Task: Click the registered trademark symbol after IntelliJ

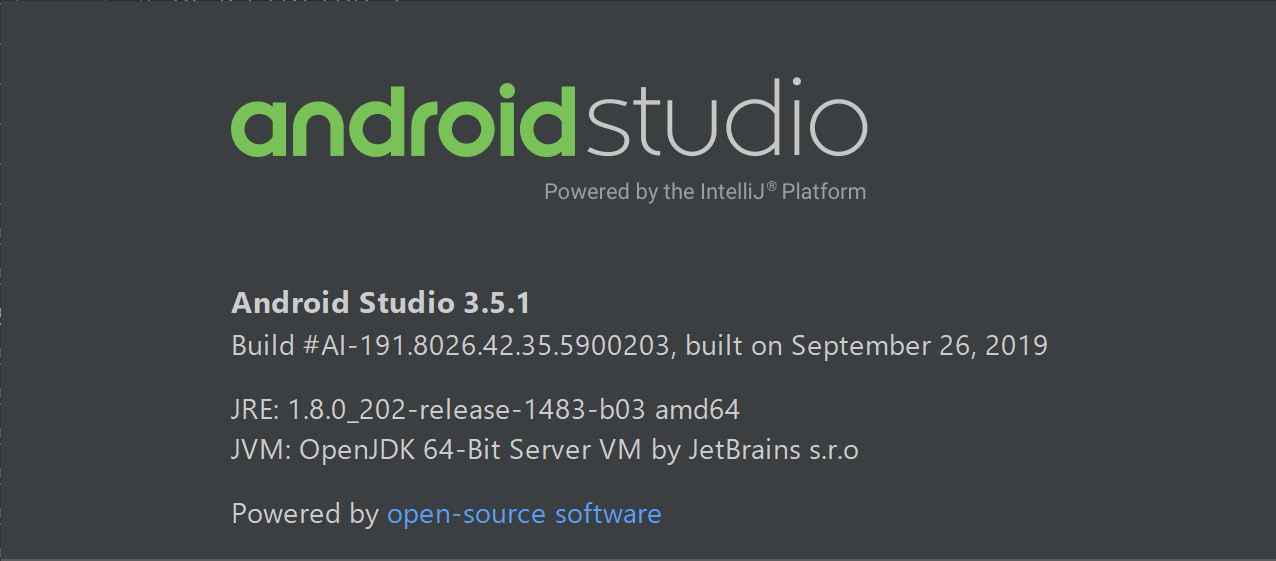Action: point(771,186)
